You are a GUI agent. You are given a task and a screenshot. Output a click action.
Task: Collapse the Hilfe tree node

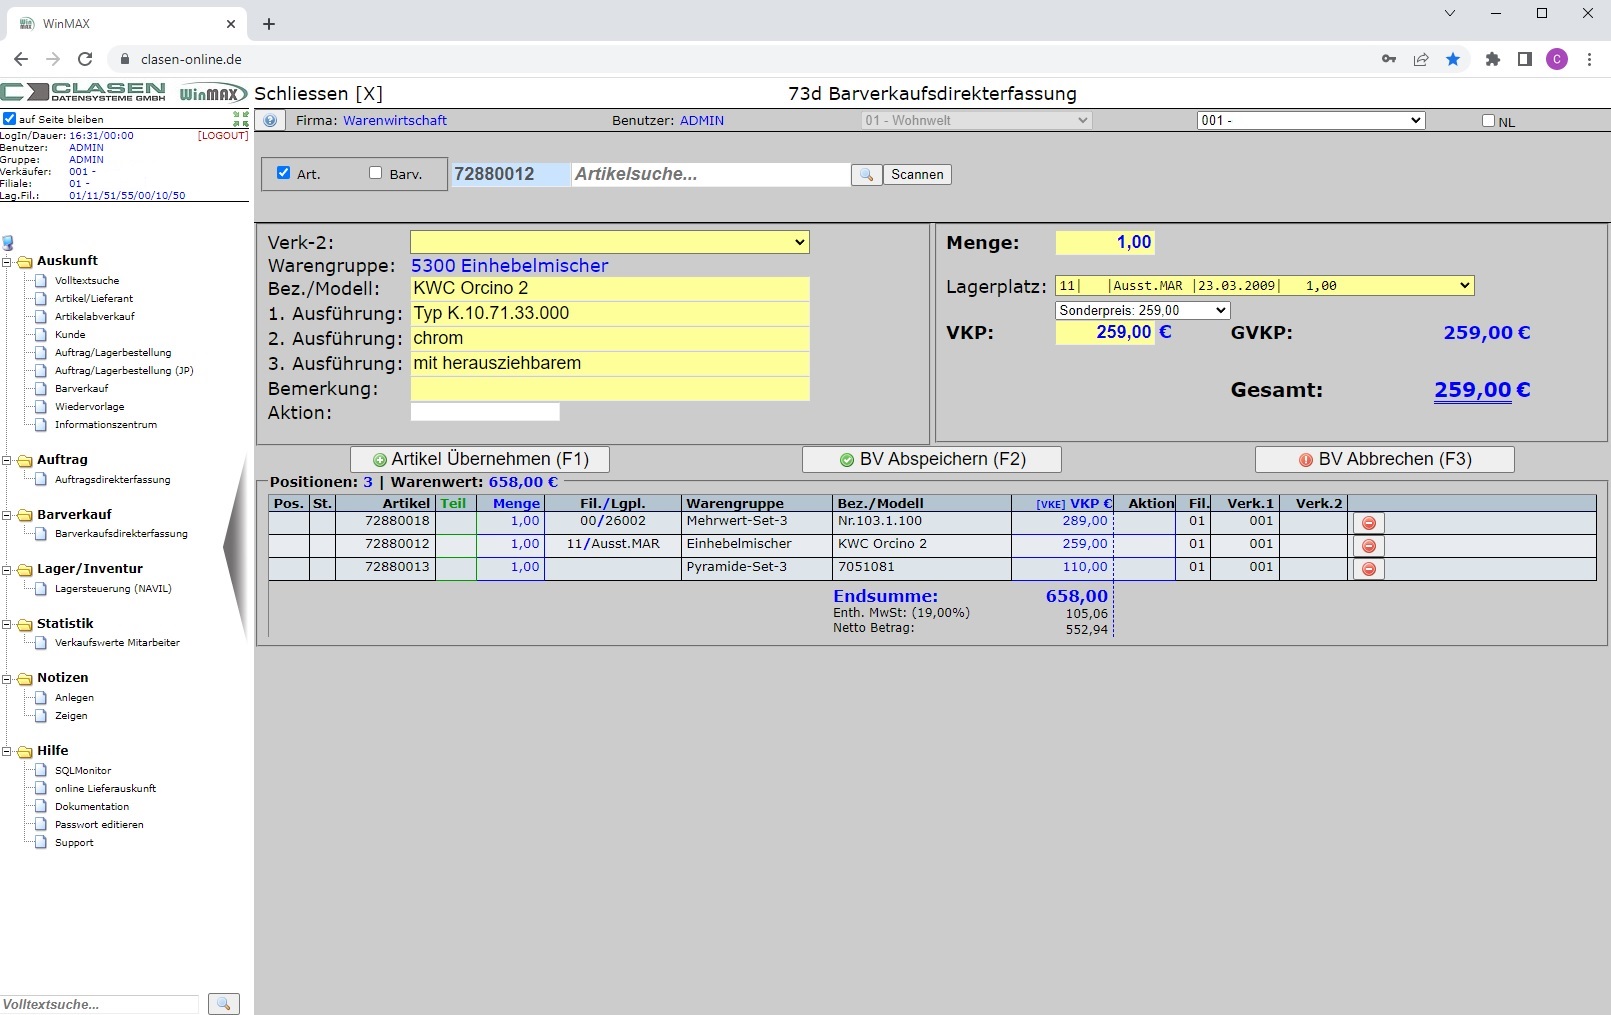tap(7, 752)
